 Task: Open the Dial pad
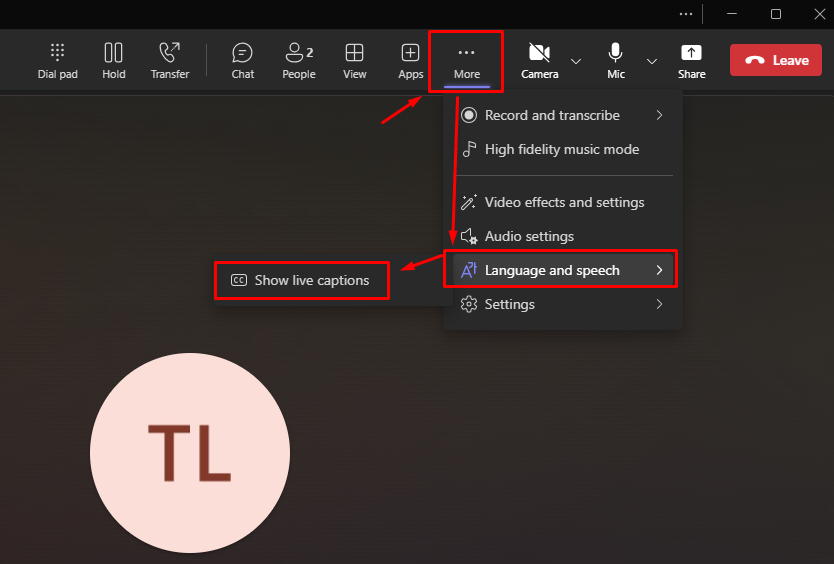[x=57, y=60]
